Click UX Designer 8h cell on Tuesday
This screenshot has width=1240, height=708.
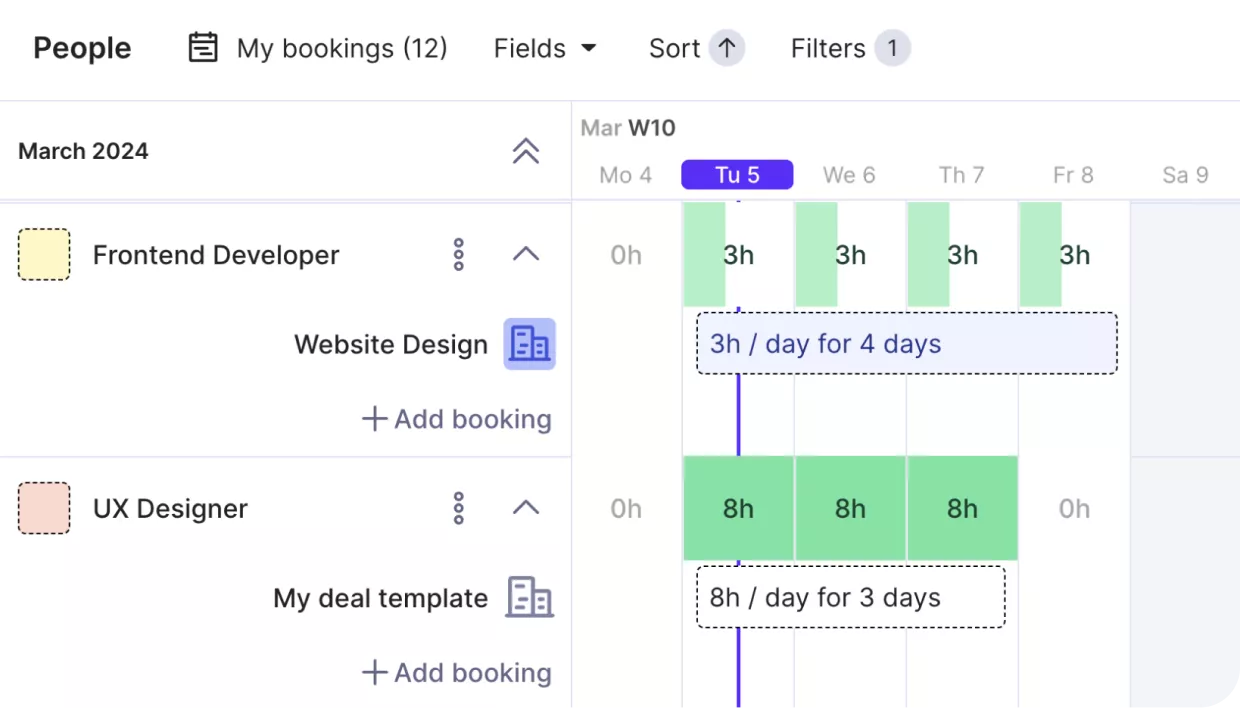[738, 508]
